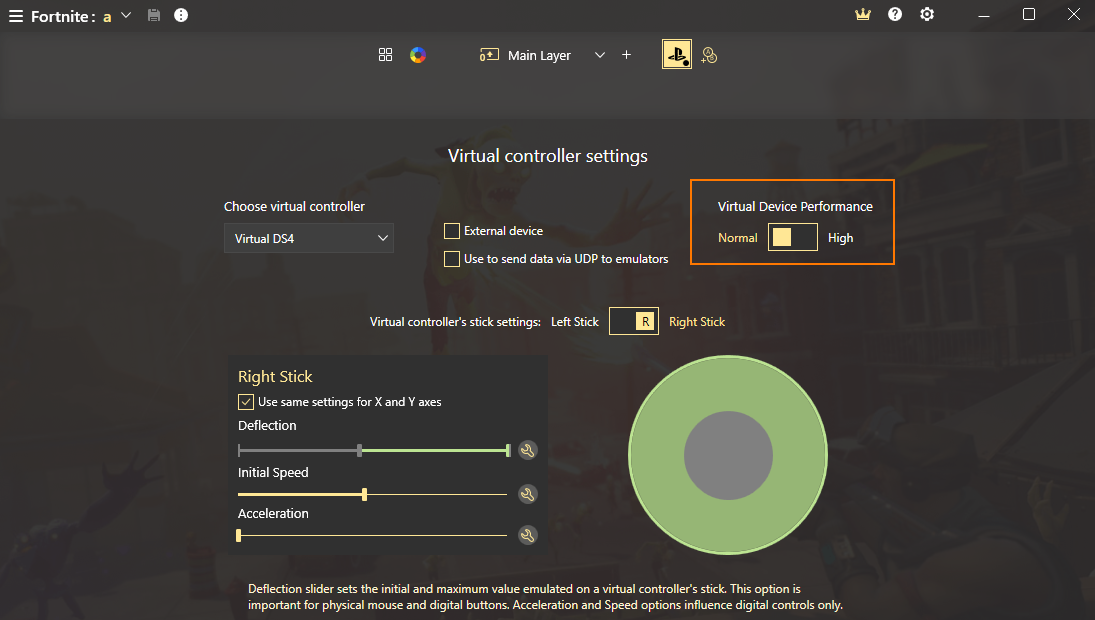Screen dimensions: 1095x620
Task: Click the Initial Speed label
Action: (273, 473)
